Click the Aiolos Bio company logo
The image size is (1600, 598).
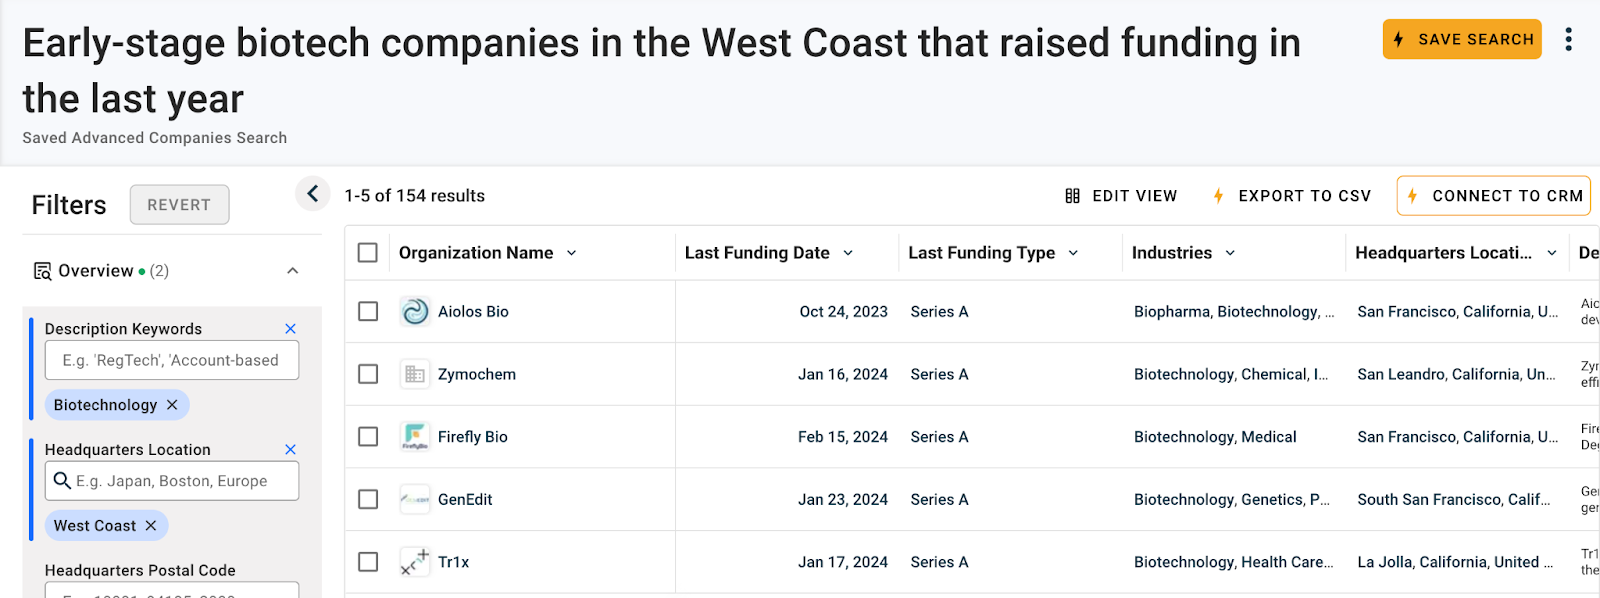[414, 311]
